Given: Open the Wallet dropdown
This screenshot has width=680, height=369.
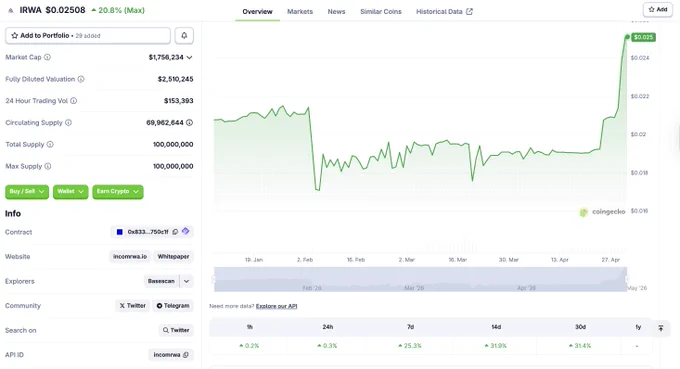Looking at the screenshot, I should (71, 191).
